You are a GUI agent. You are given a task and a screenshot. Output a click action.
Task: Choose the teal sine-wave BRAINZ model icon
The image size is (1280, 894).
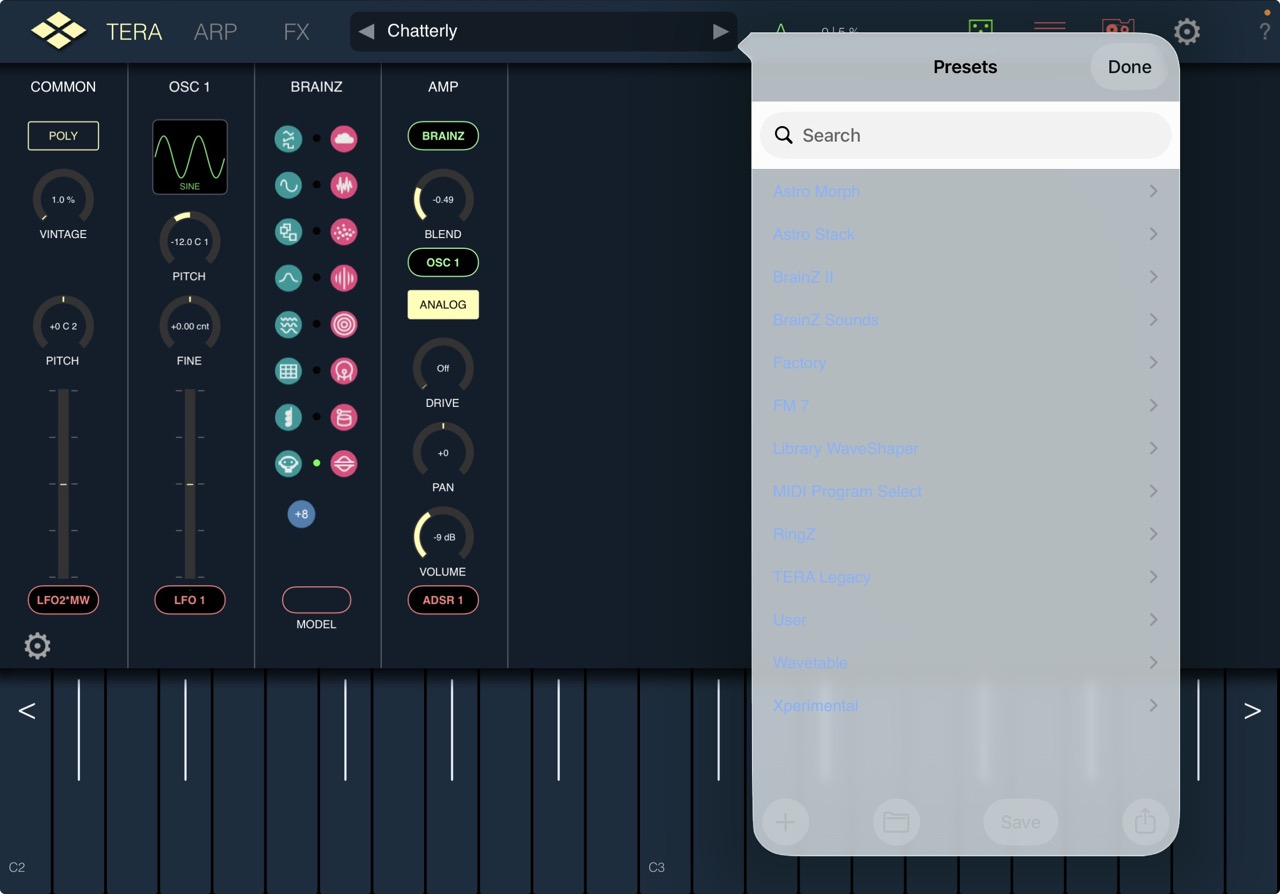289,185
